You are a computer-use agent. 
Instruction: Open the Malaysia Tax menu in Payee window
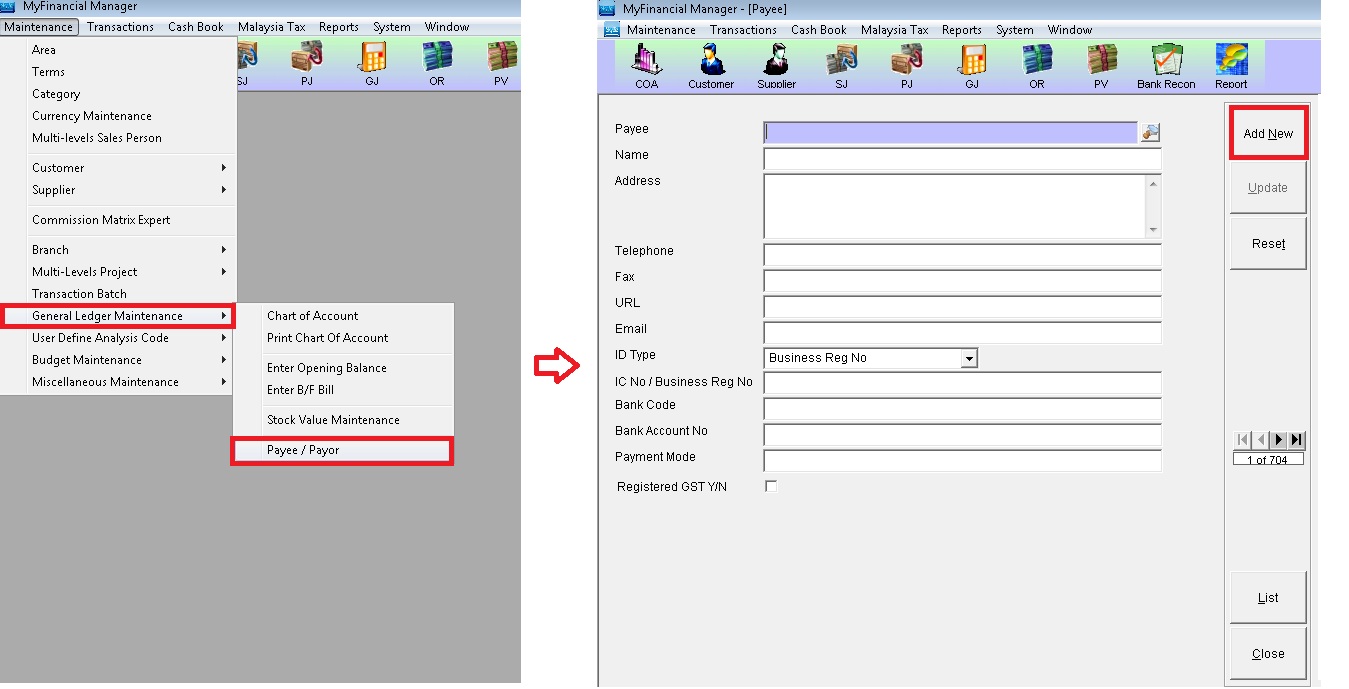tap(894, 30)
